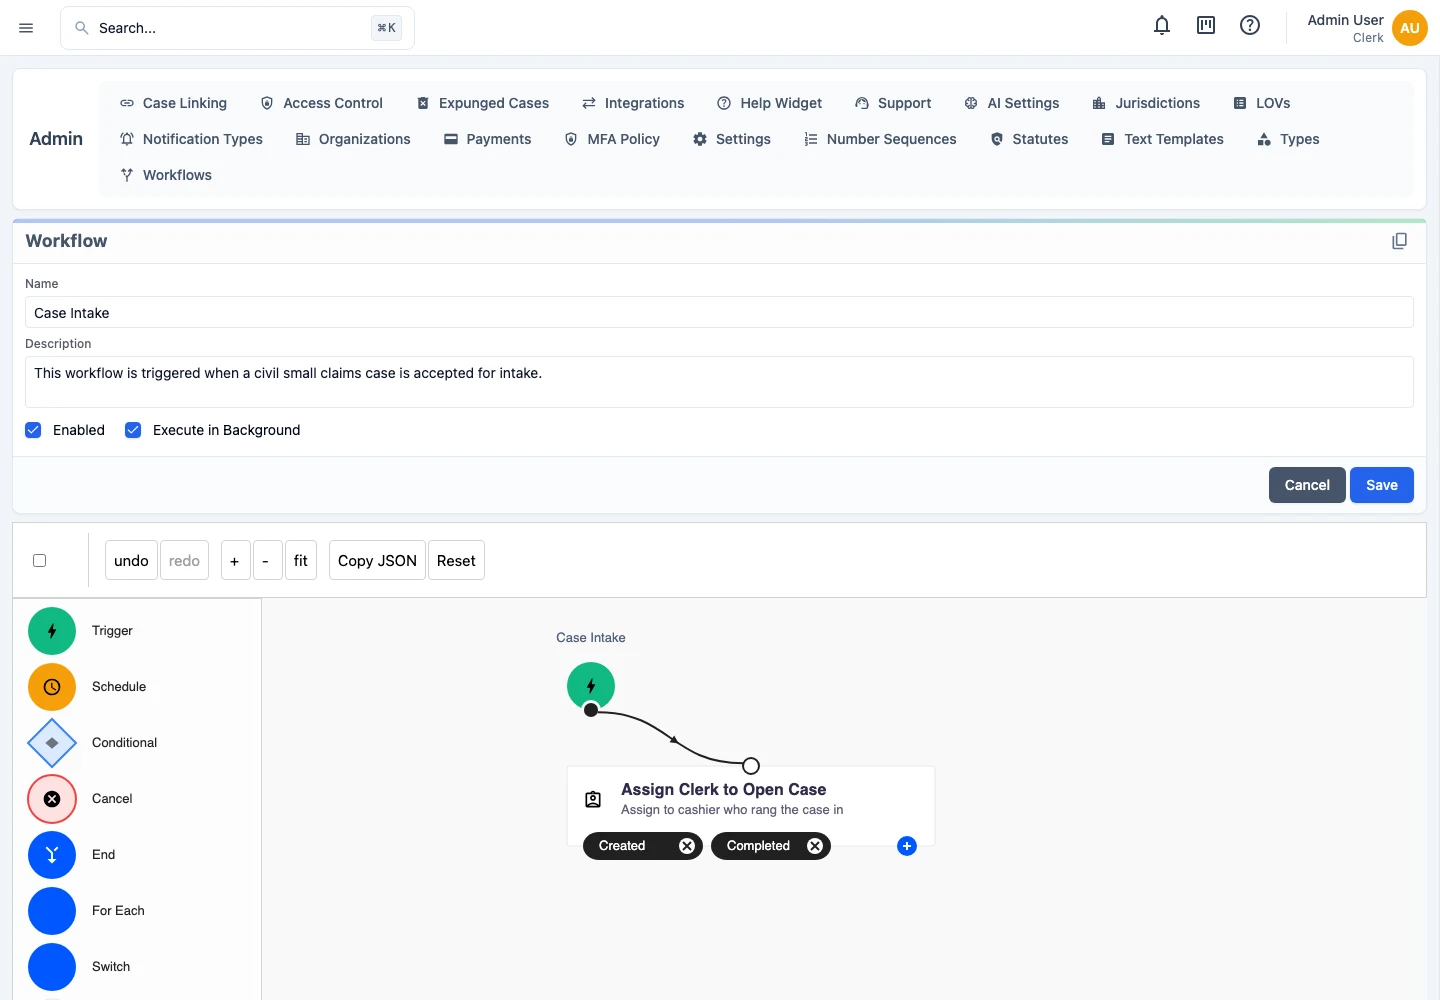Image resolution: width=1440 pixels, height=1000 pixels.
Task: Select the Conditional node in the palette
Action: click(52, 743)
